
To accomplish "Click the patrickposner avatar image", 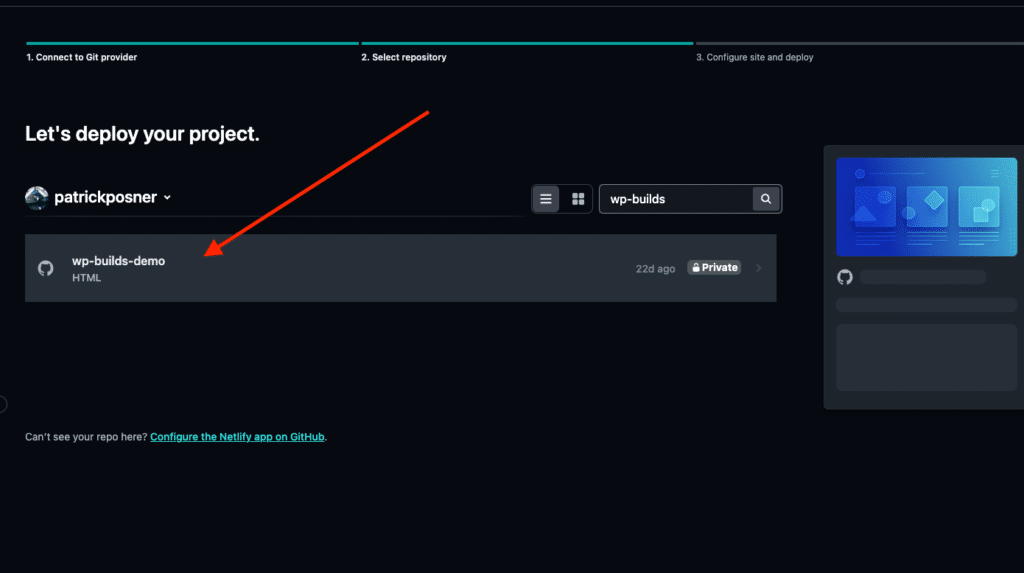I will 37,197.
